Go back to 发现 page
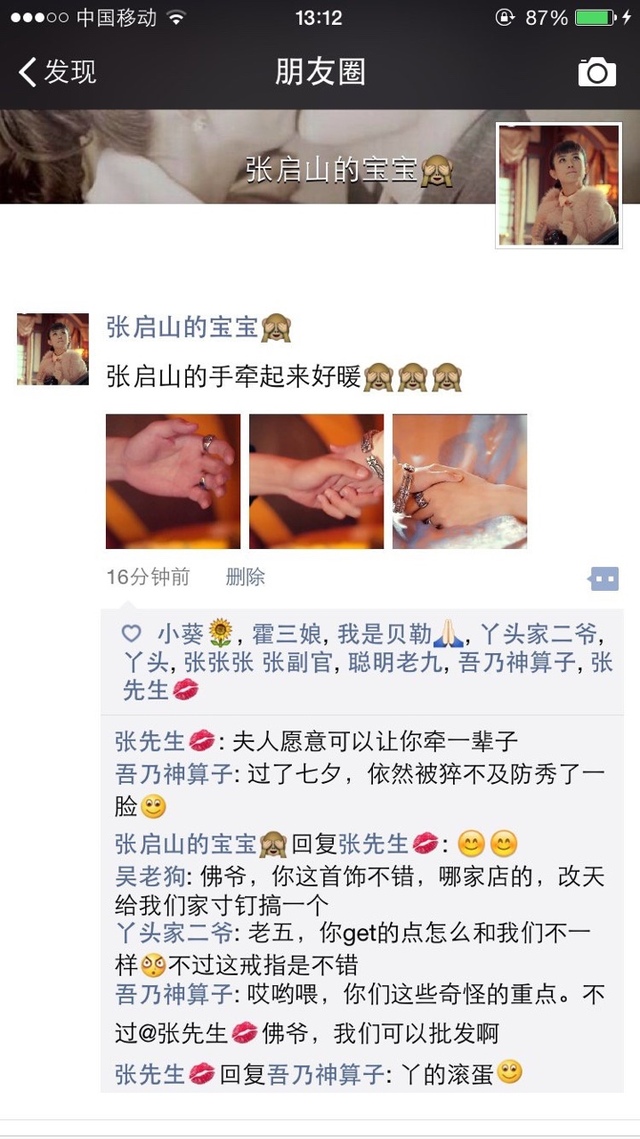The height and width of the screenshot is (1139, 640). click(x=57, y=72)
